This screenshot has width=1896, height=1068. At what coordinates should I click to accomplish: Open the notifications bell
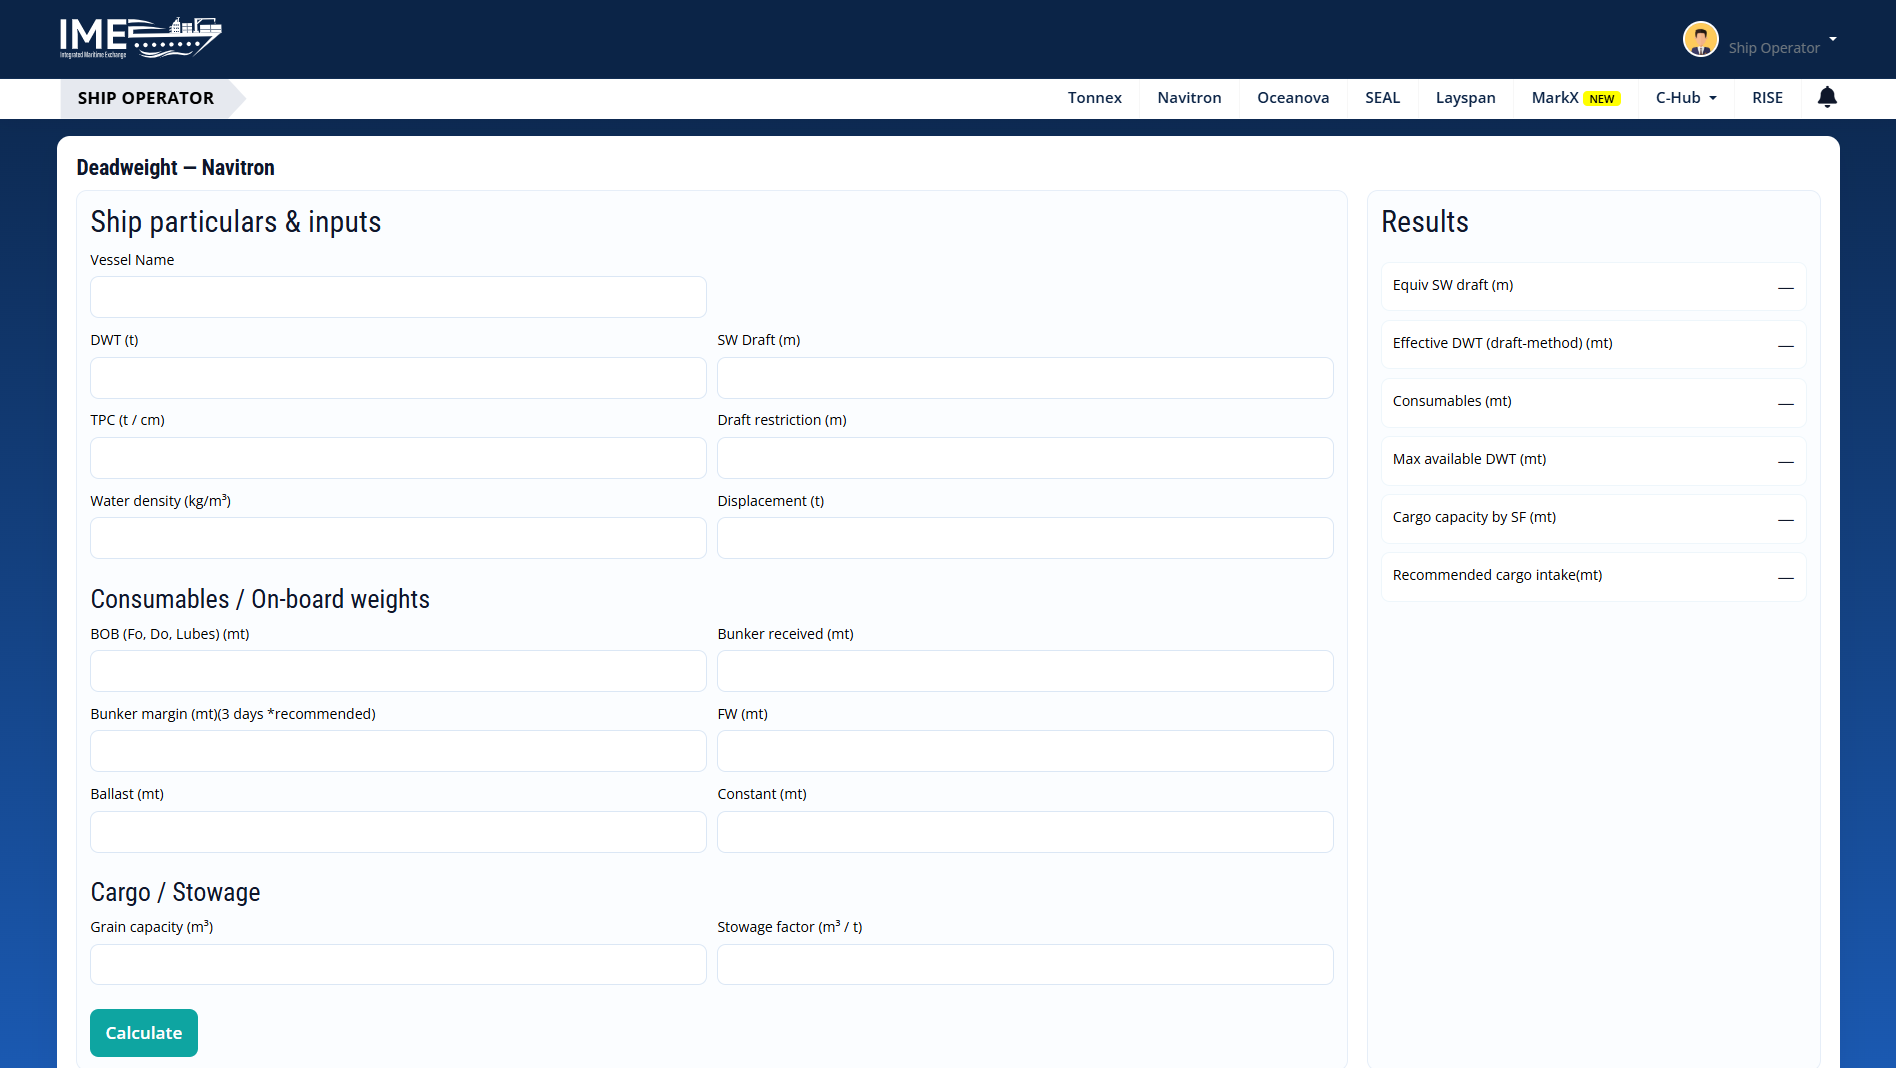(1827, 97)
